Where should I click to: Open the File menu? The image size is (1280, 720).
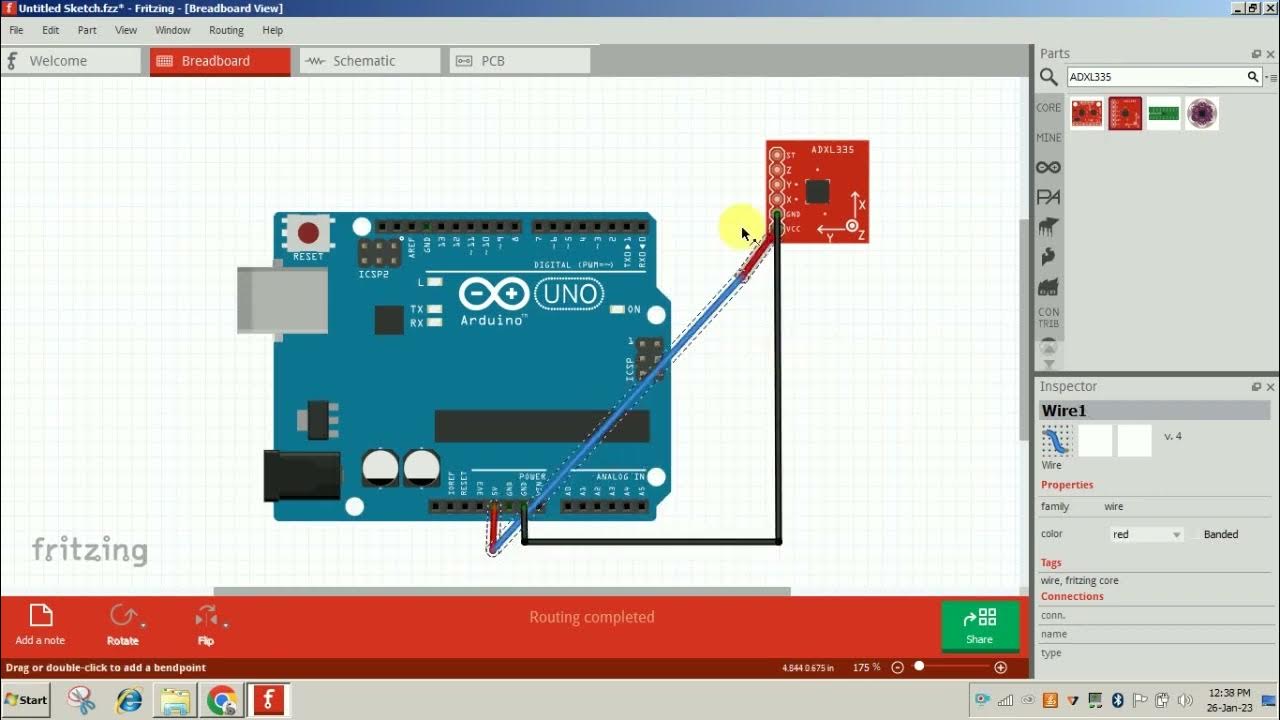tap(16, 30)
